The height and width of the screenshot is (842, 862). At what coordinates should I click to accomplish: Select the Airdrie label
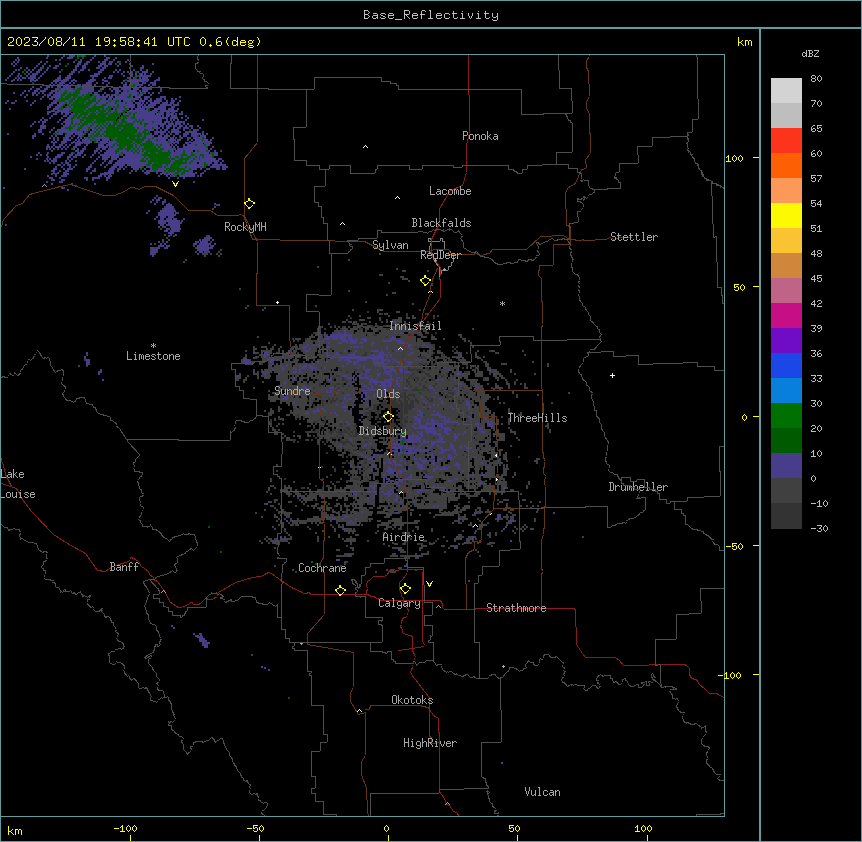click(403, 537)
